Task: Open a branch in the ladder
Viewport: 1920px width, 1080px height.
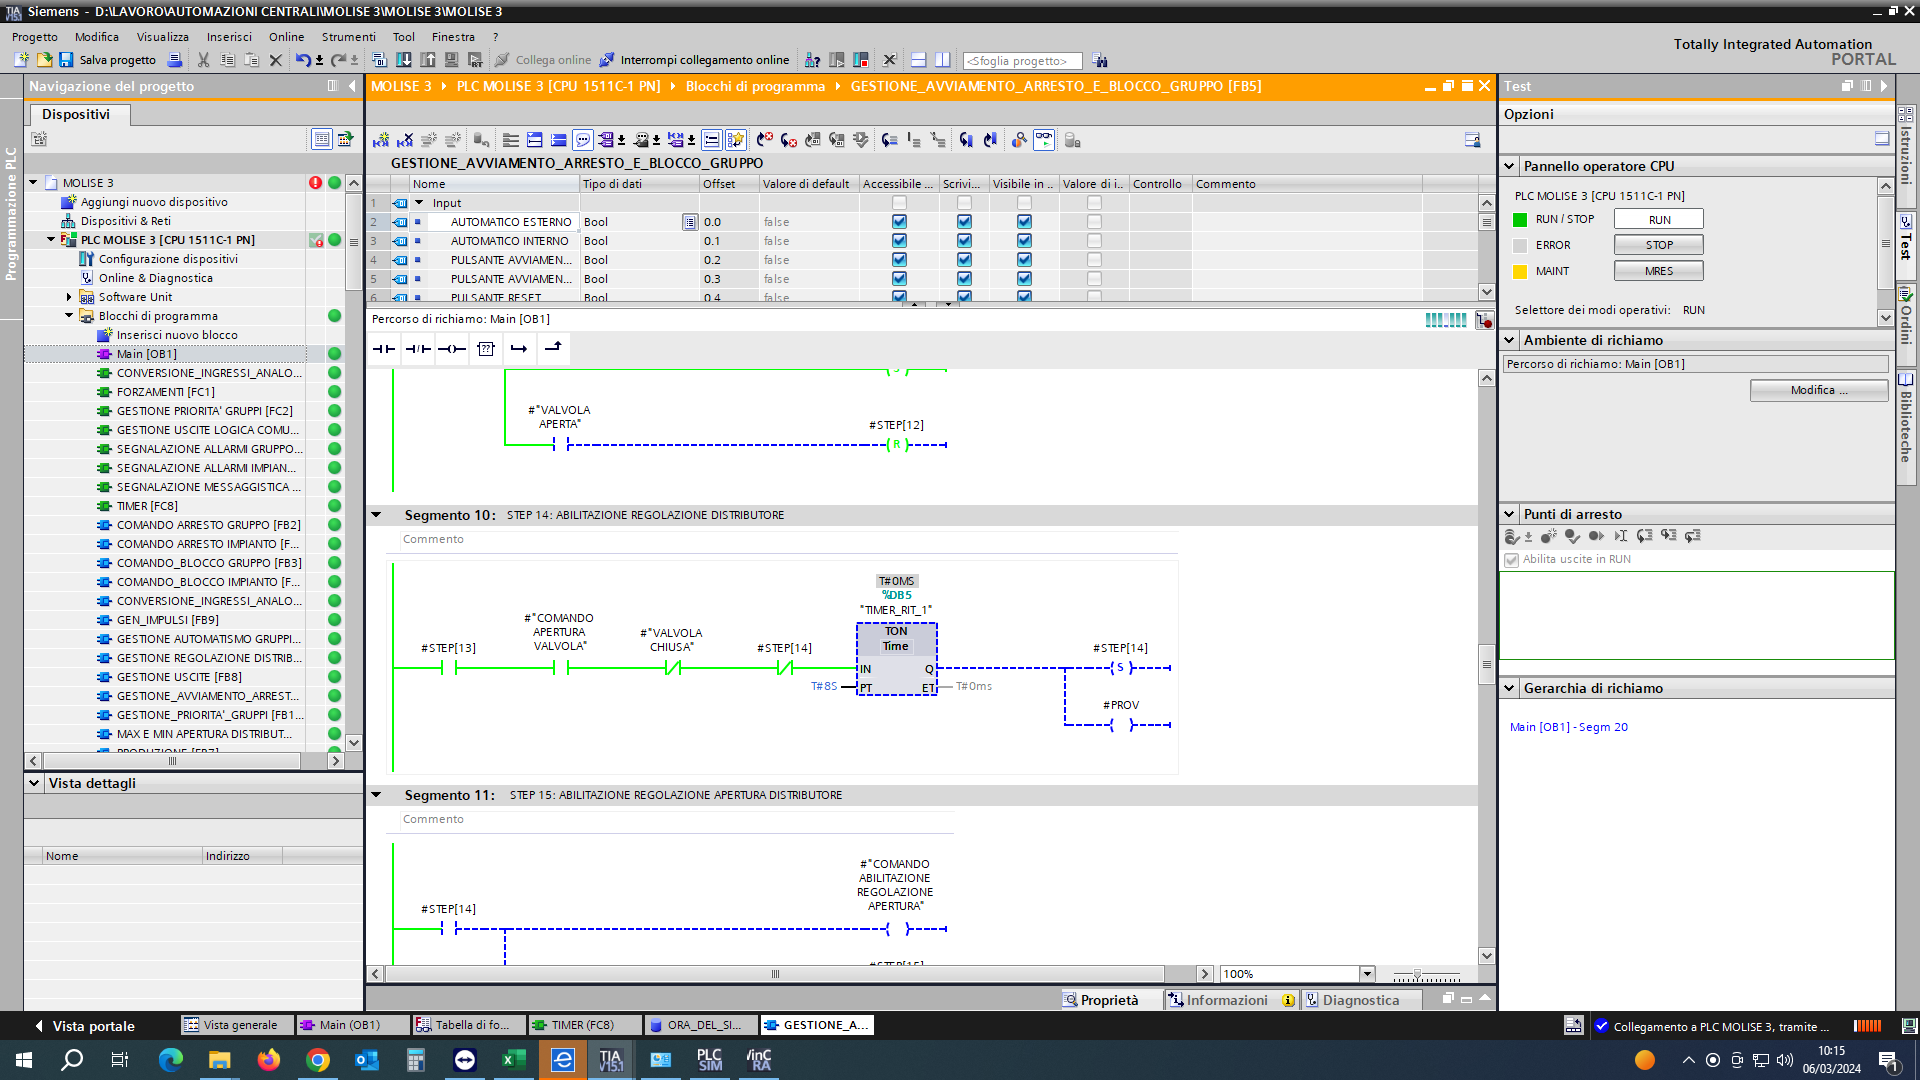Action: [519, 349]
